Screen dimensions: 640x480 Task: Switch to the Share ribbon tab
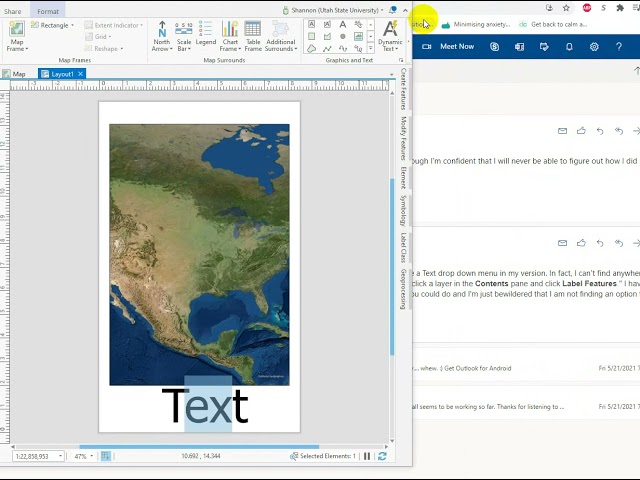click(13, 11)
